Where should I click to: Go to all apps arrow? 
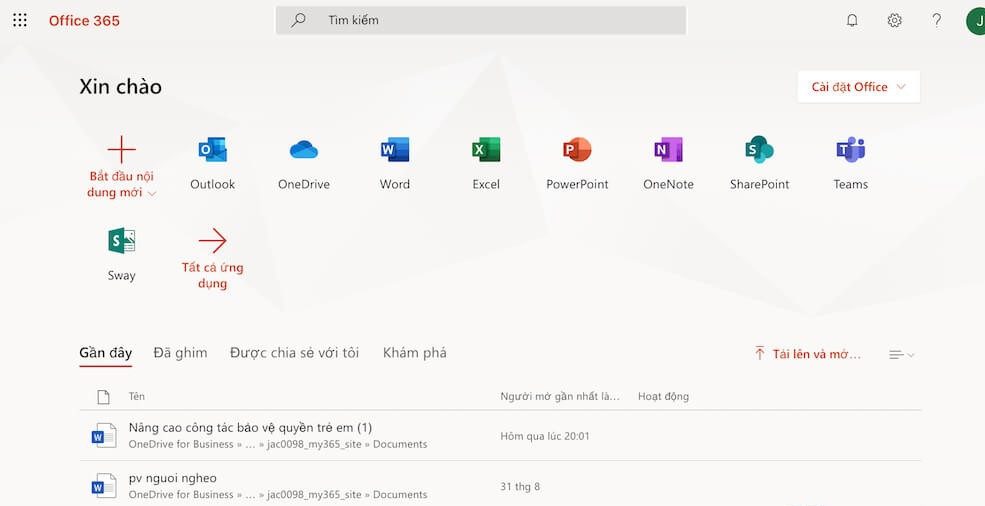coord(212,241)
